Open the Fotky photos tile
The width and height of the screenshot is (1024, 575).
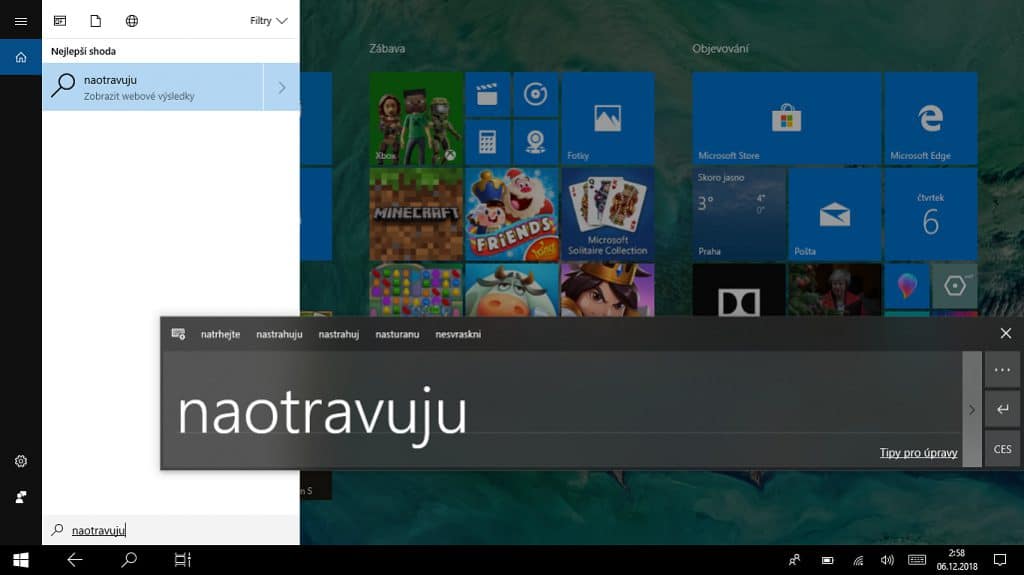coord(607,118)
